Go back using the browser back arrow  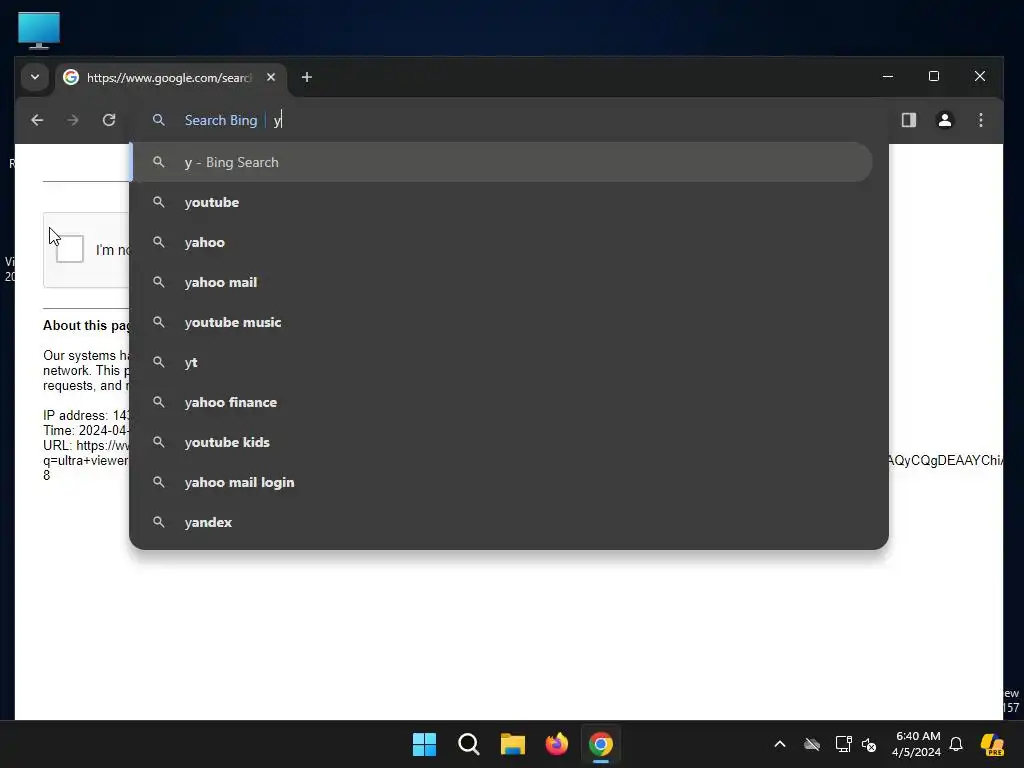click(x=37, y=120)
